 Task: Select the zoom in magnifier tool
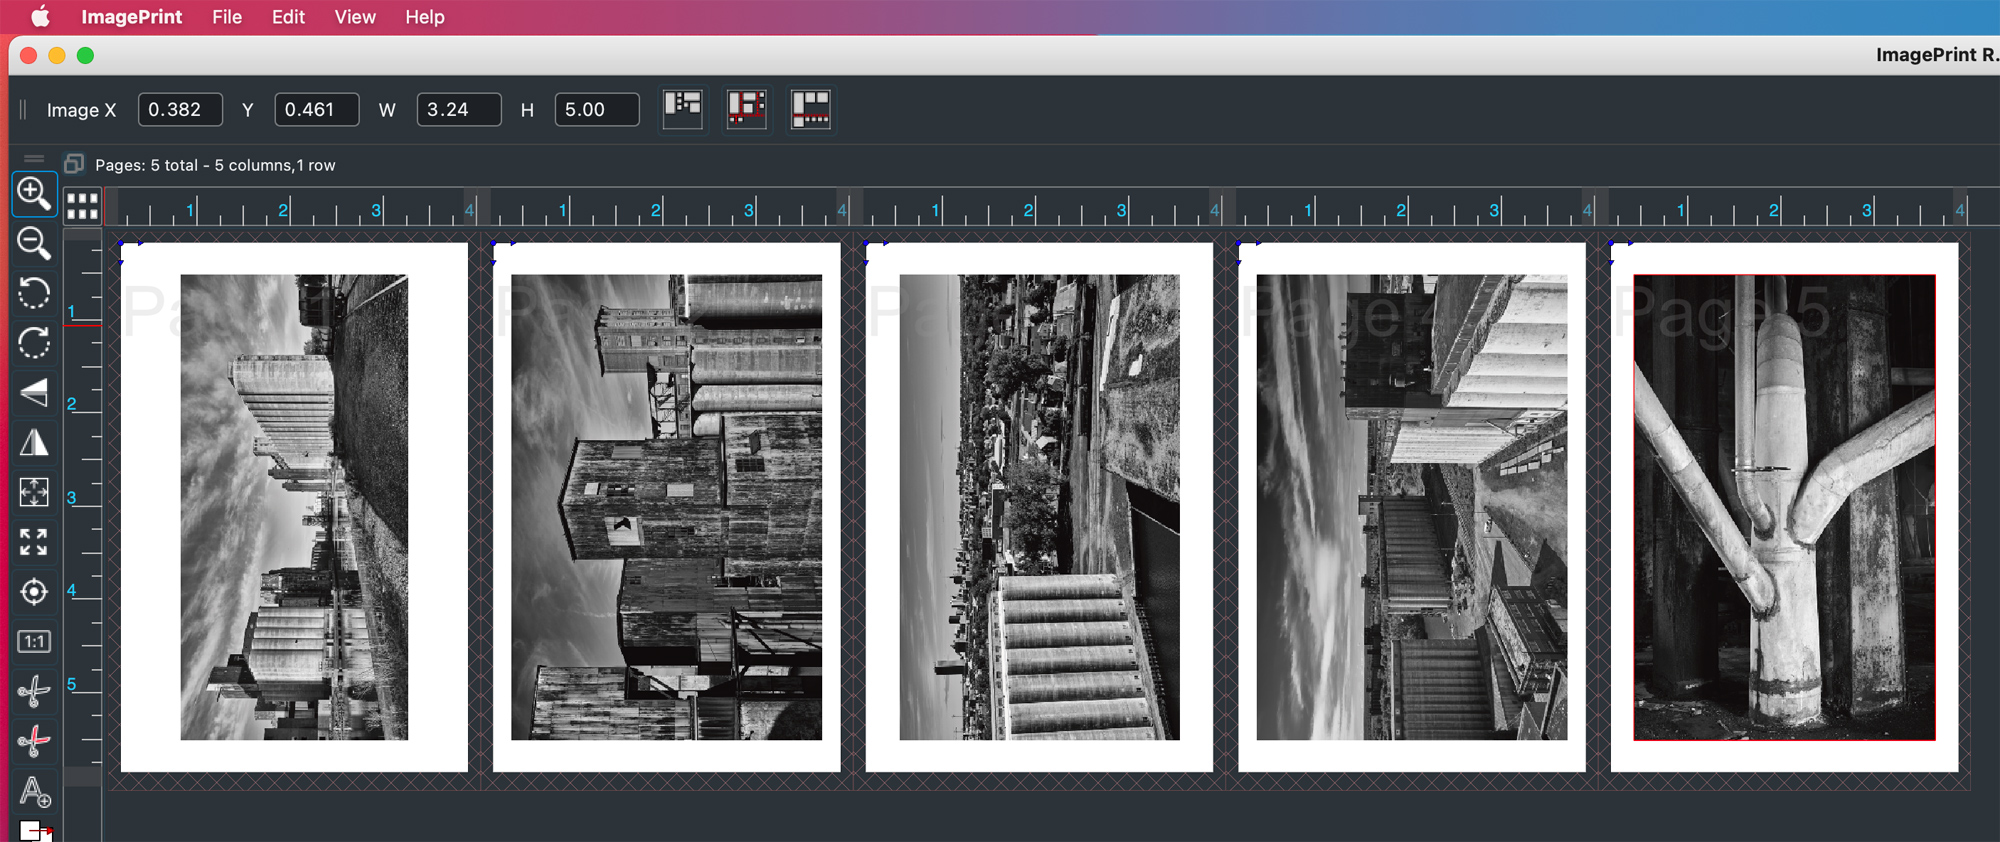(33, 193)
